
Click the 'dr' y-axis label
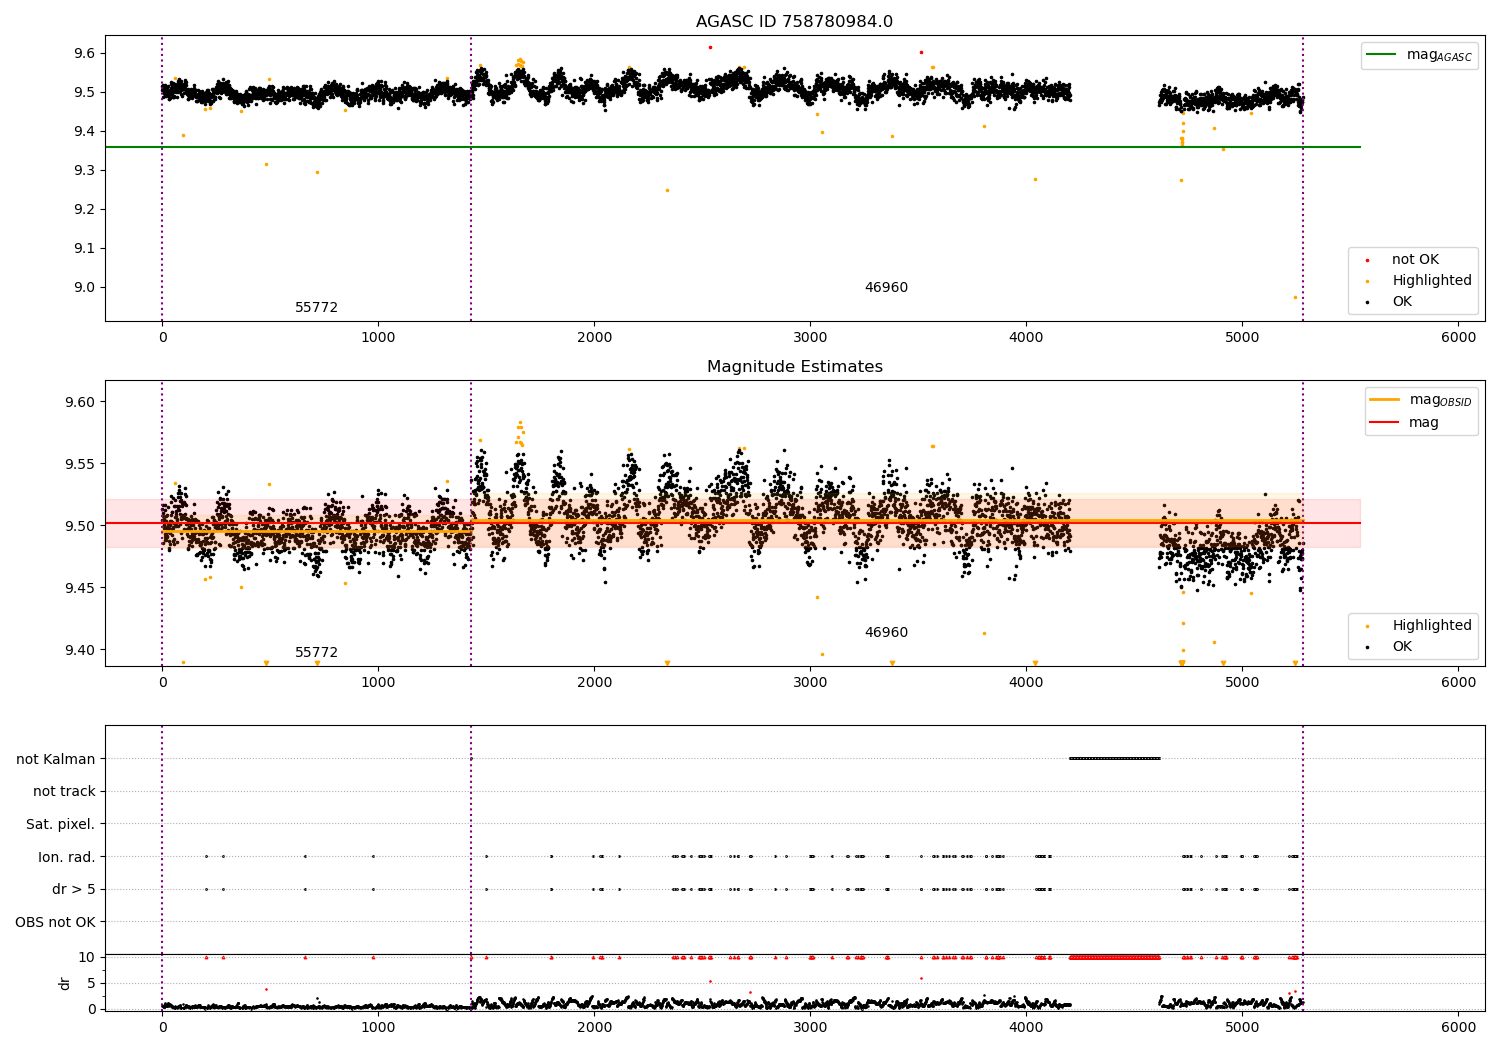[64, 983]
